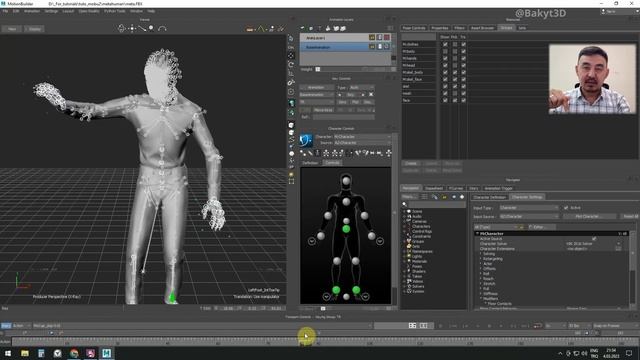Open File Explorer from the taskbar
This screenshot has height=360, width=640.
[x=25, y=353]
